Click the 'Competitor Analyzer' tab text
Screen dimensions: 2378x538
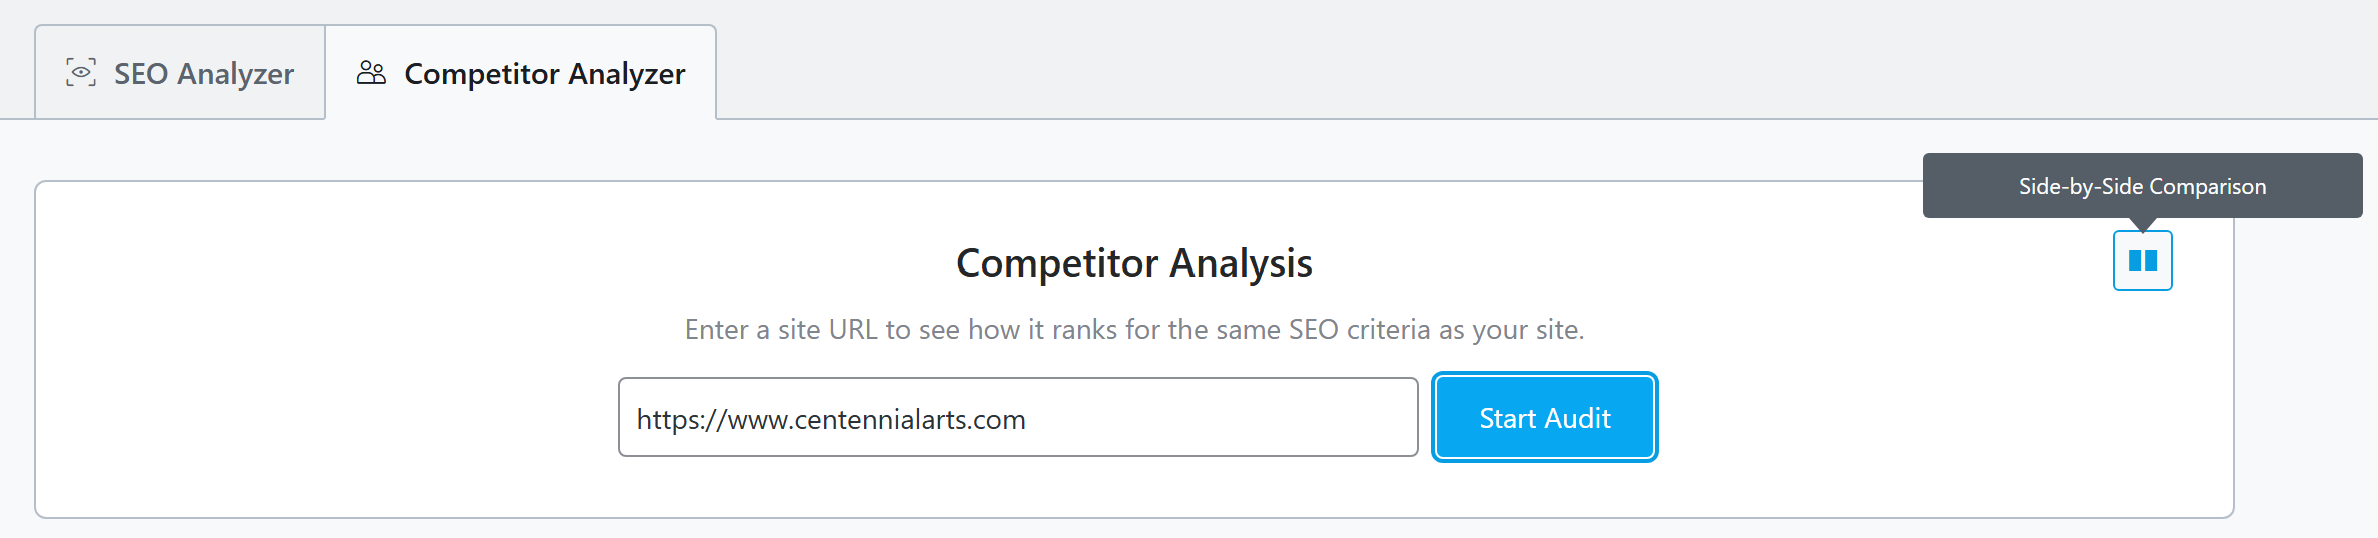click(545, 73)
